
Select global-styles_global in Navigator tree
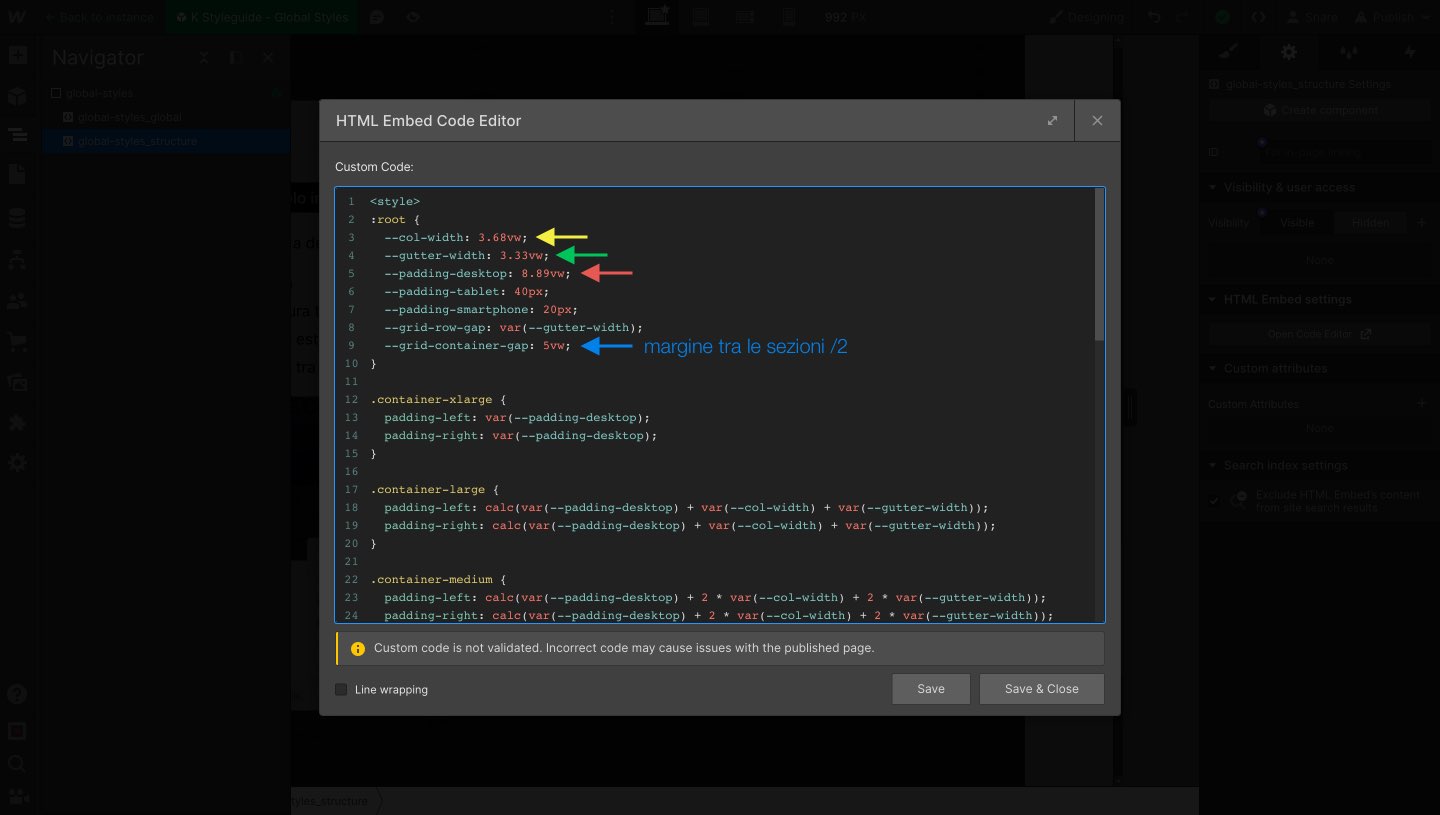click(x=166, y=117)
